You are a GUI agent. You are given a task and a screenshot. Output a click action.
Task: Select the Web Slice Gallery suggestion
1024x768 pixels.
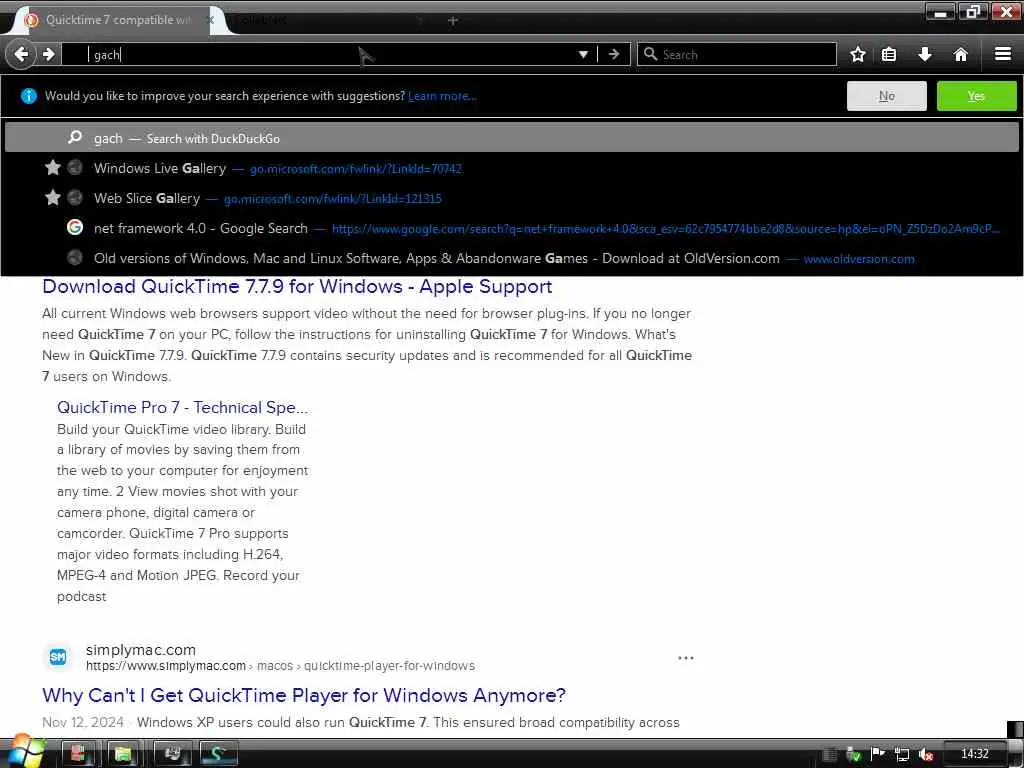[x=511, y=199]
